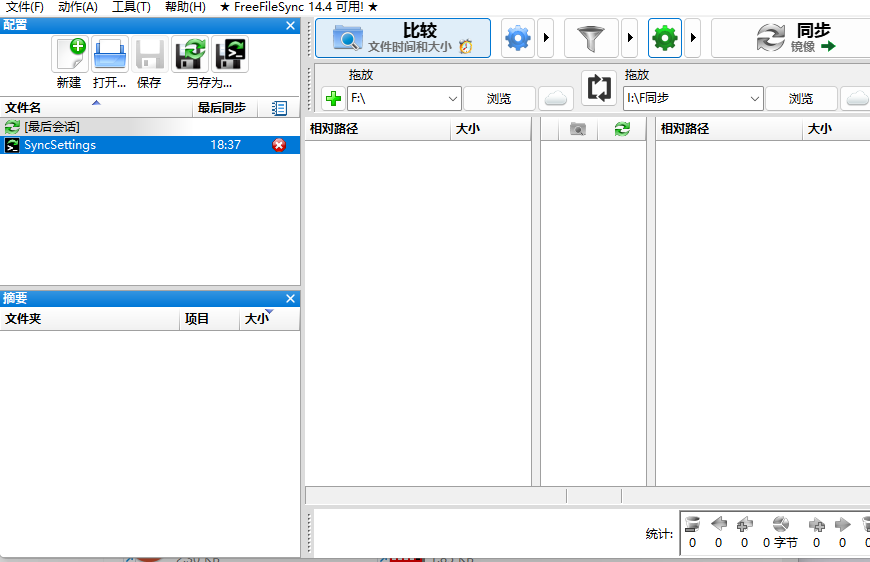This screenshot has height=562, width=870.
Task: Click the 18:37 last sync time
Action: coord(225,145)
